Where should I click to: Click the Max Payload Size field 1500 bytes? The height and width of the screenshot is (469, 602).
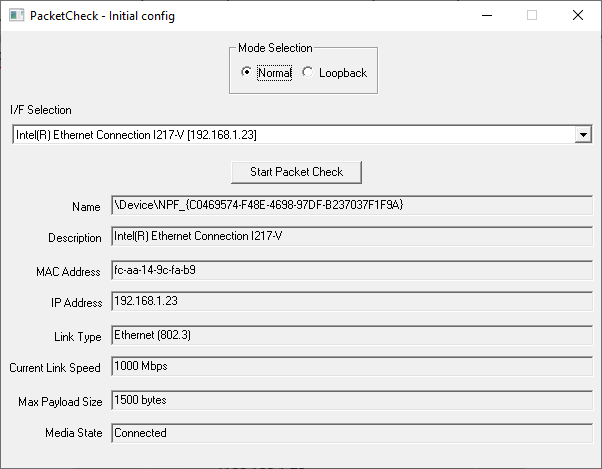352,400
